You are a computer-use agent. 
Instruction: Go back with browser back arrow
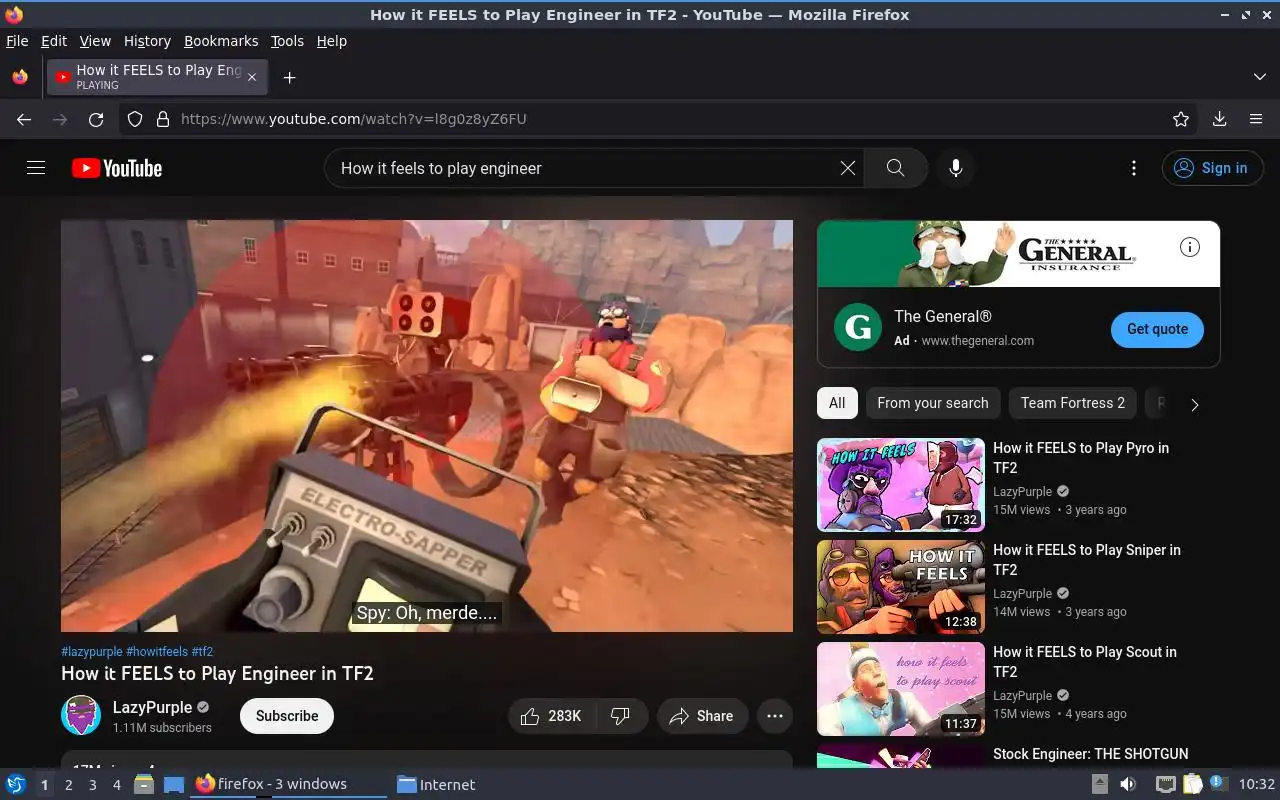coord(24,119)
